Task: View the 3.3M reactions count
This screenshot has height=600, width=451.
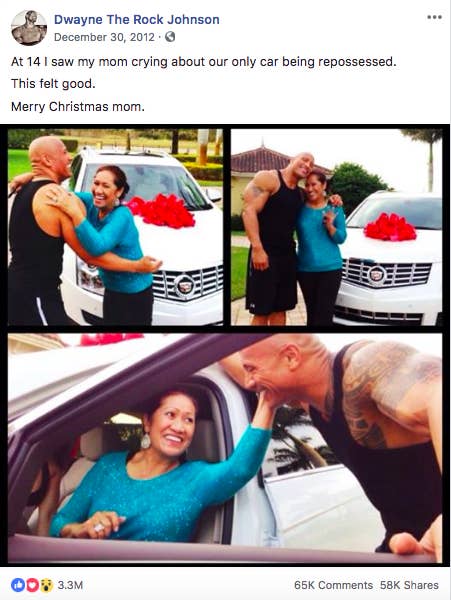Action: [70, 585]
